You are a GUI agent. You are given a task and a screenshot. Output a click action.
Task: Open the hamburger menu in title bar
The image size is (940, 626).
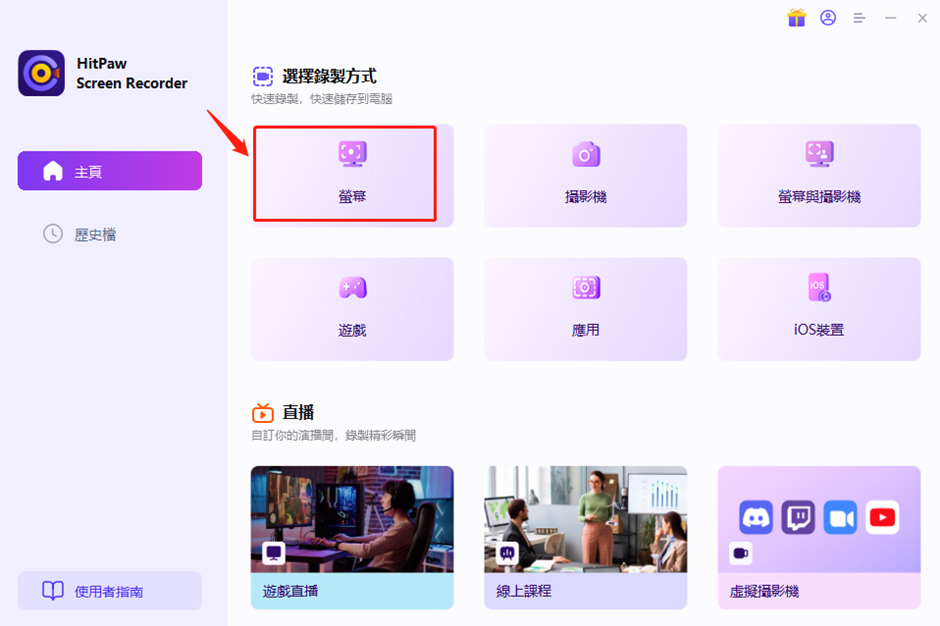coord(859,18)
